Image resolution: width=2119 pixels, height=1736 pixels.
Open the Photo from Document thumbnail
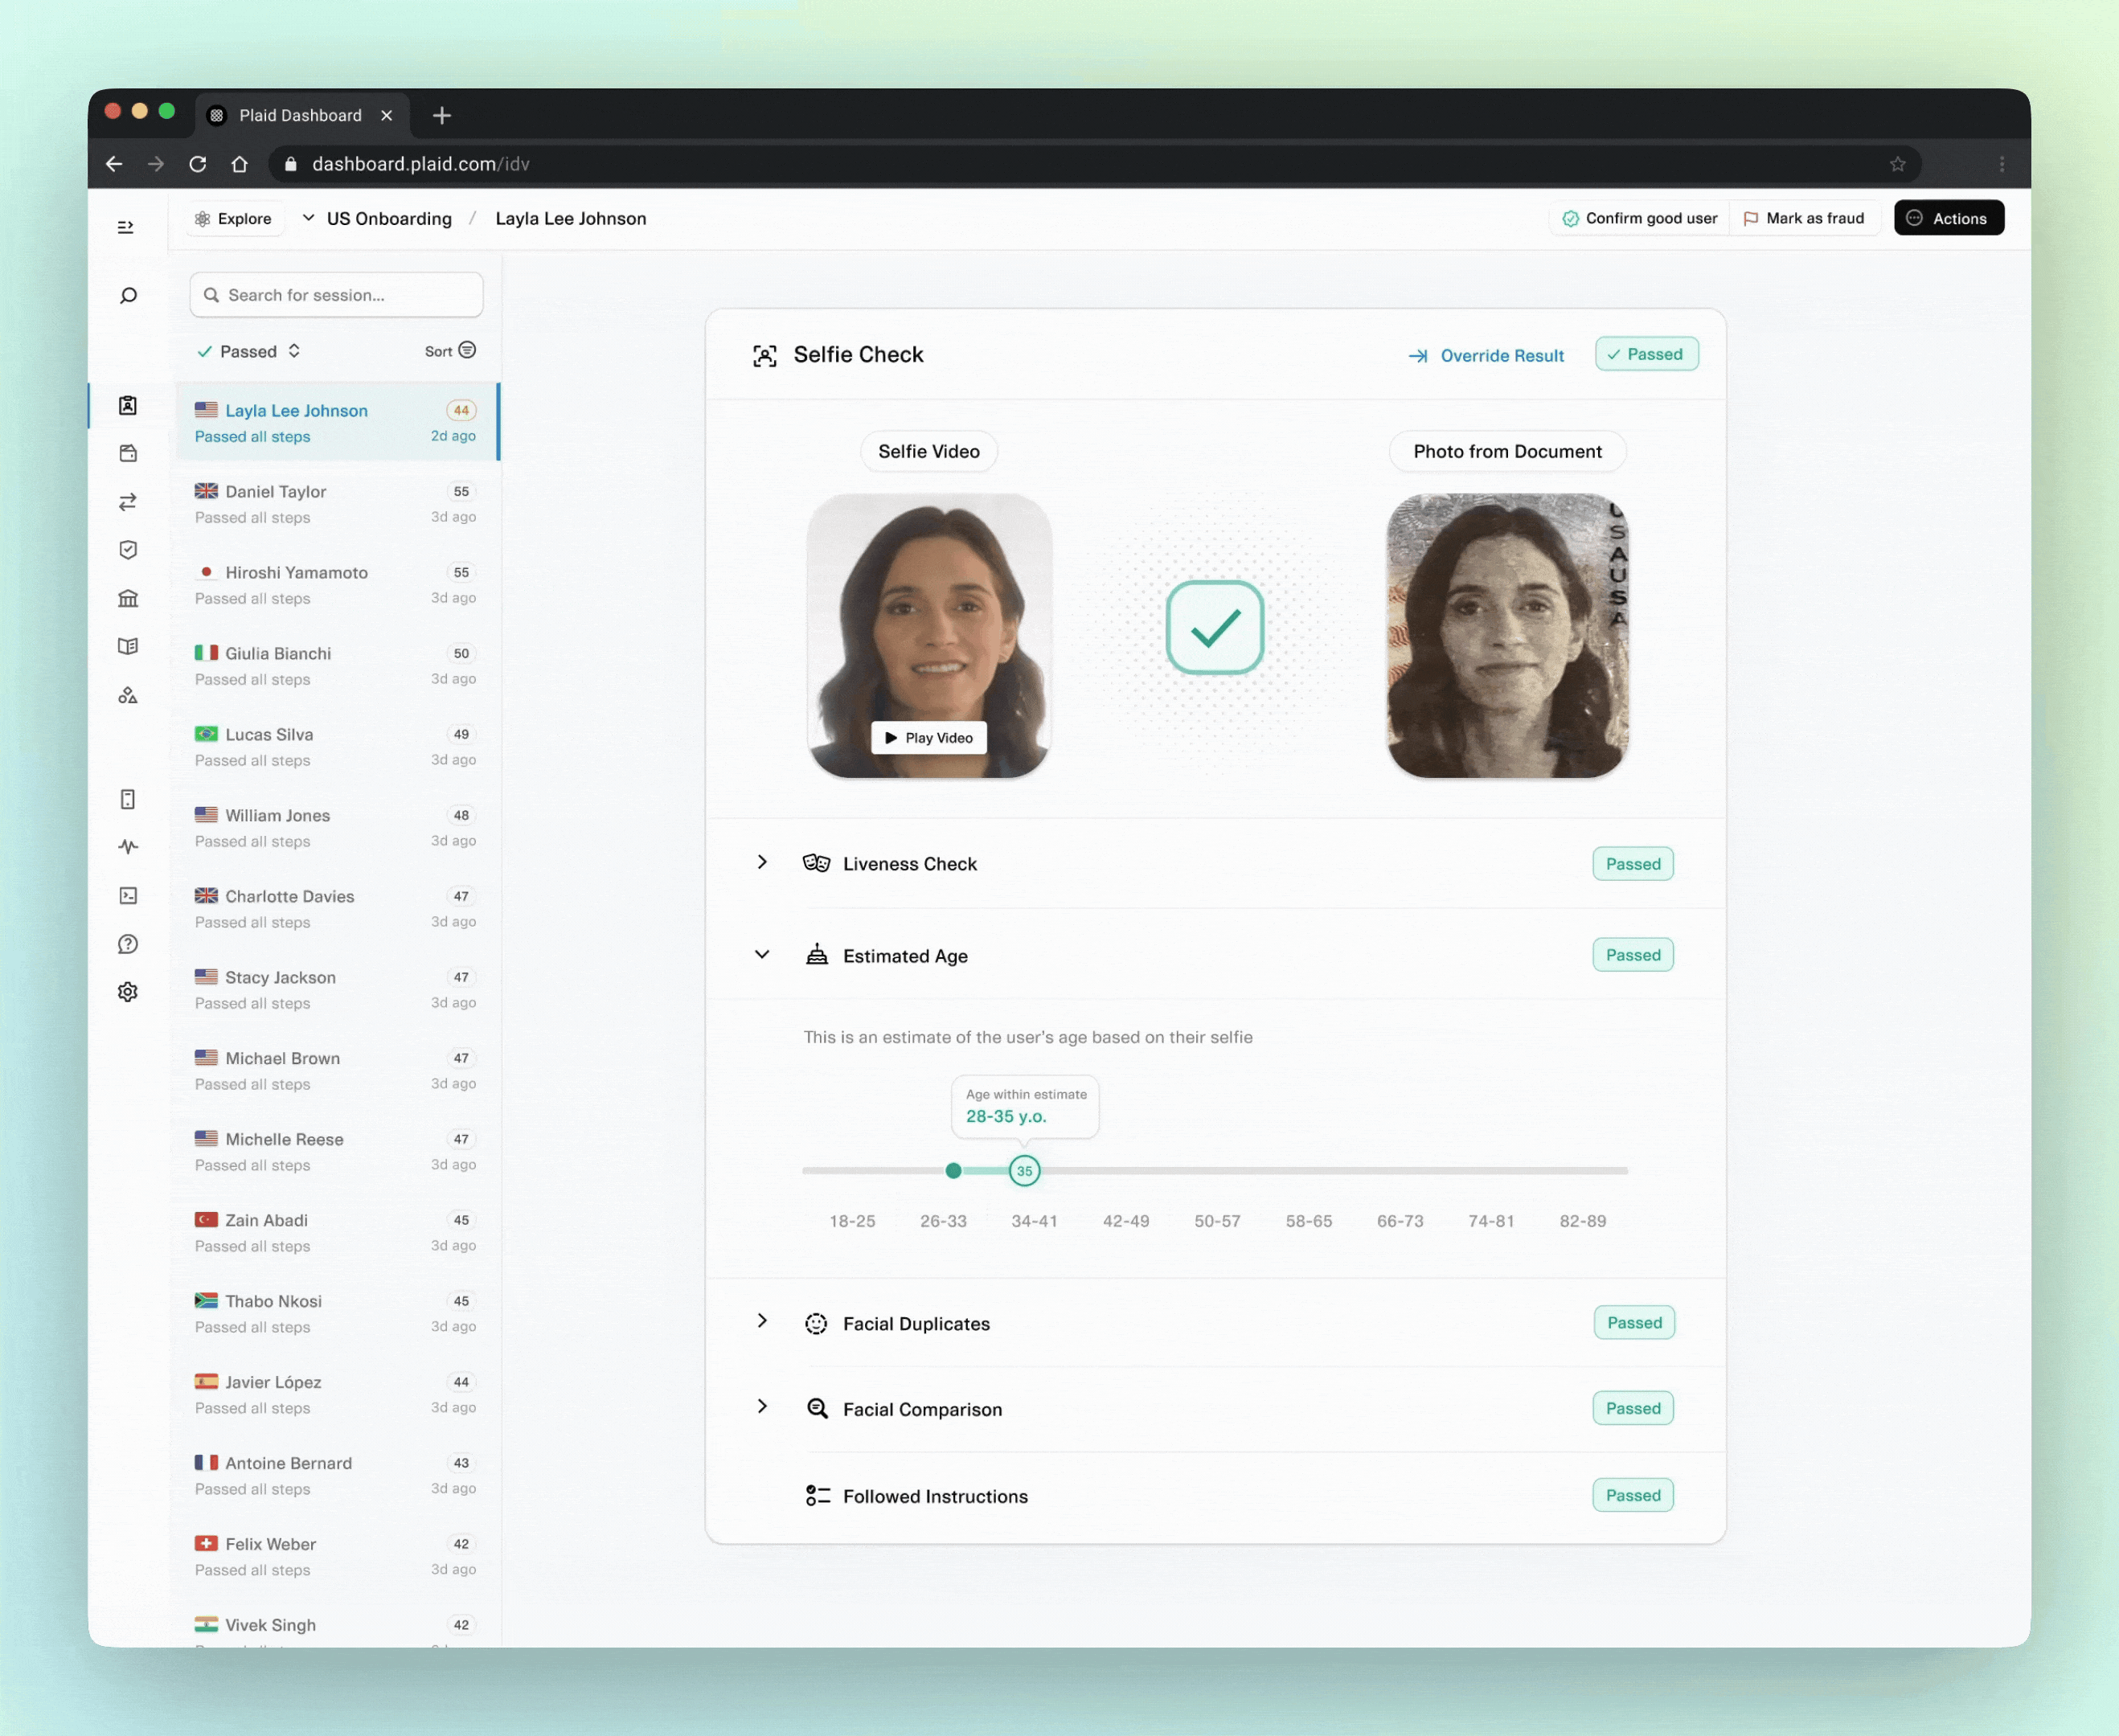pyautogui.click(x=1508, y=636)
